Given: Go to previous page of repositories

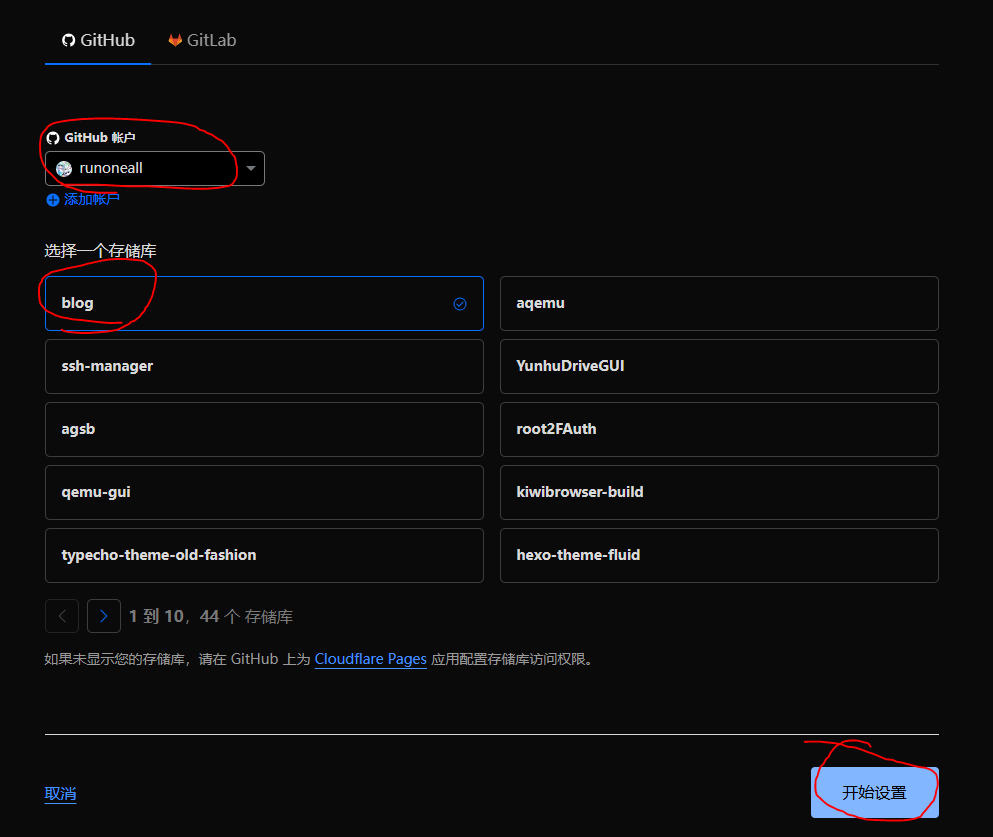Looking at the screenshot, I should pyautogui.click(x=62, y=616).
